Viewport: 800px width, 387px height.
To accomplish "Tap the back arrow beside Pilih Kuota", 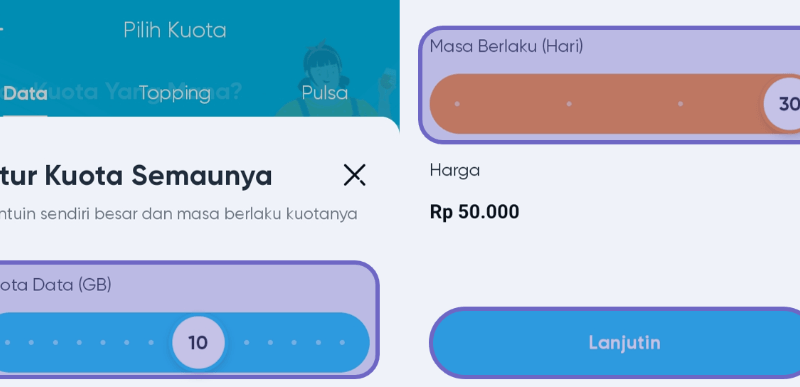I will 1,30.
